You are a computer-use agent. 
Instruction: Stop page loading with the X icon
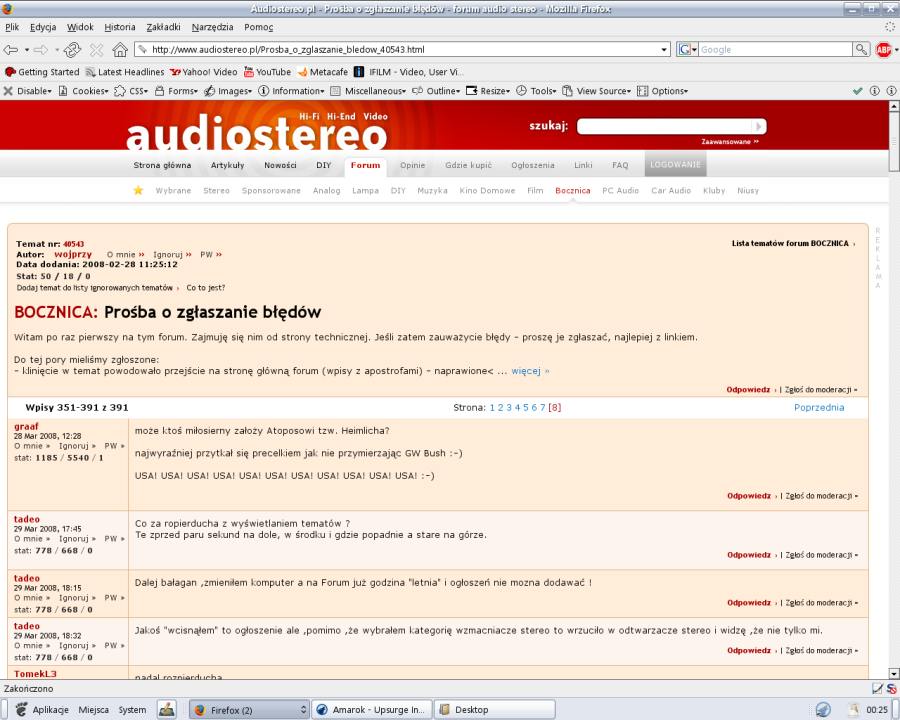pos(96,50)
